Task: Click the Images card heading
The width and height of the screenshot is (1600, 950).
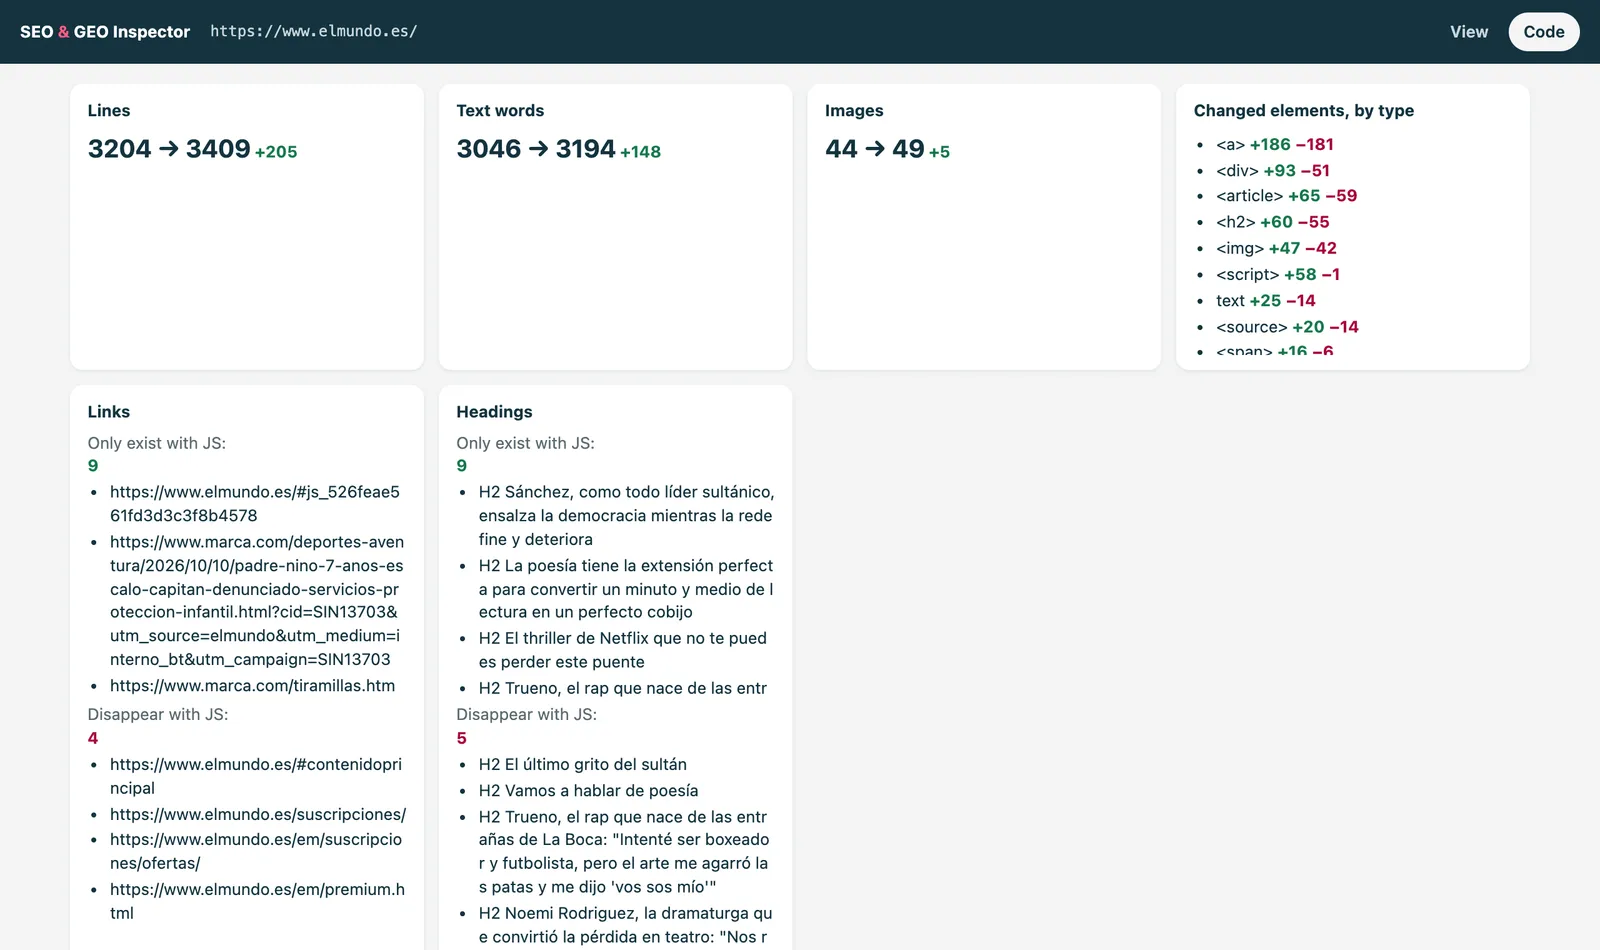Action: [854, 111]
